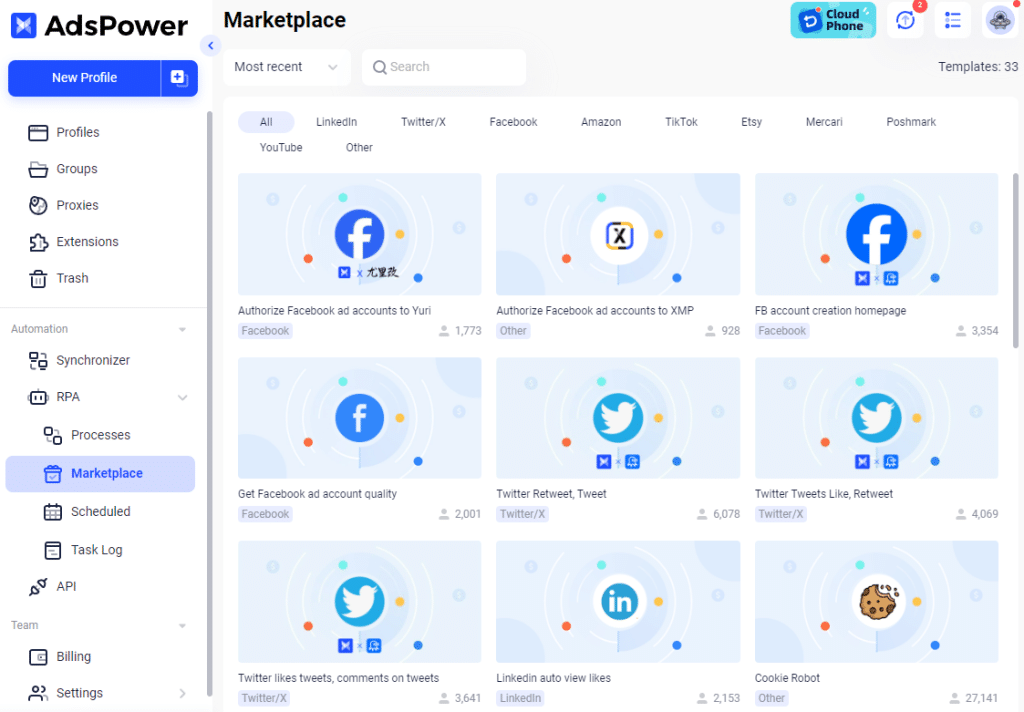Open Authorize Facebook ad accounts to XMP thumbnail
The image size is (1024, 712).
[x=618, y=234]
